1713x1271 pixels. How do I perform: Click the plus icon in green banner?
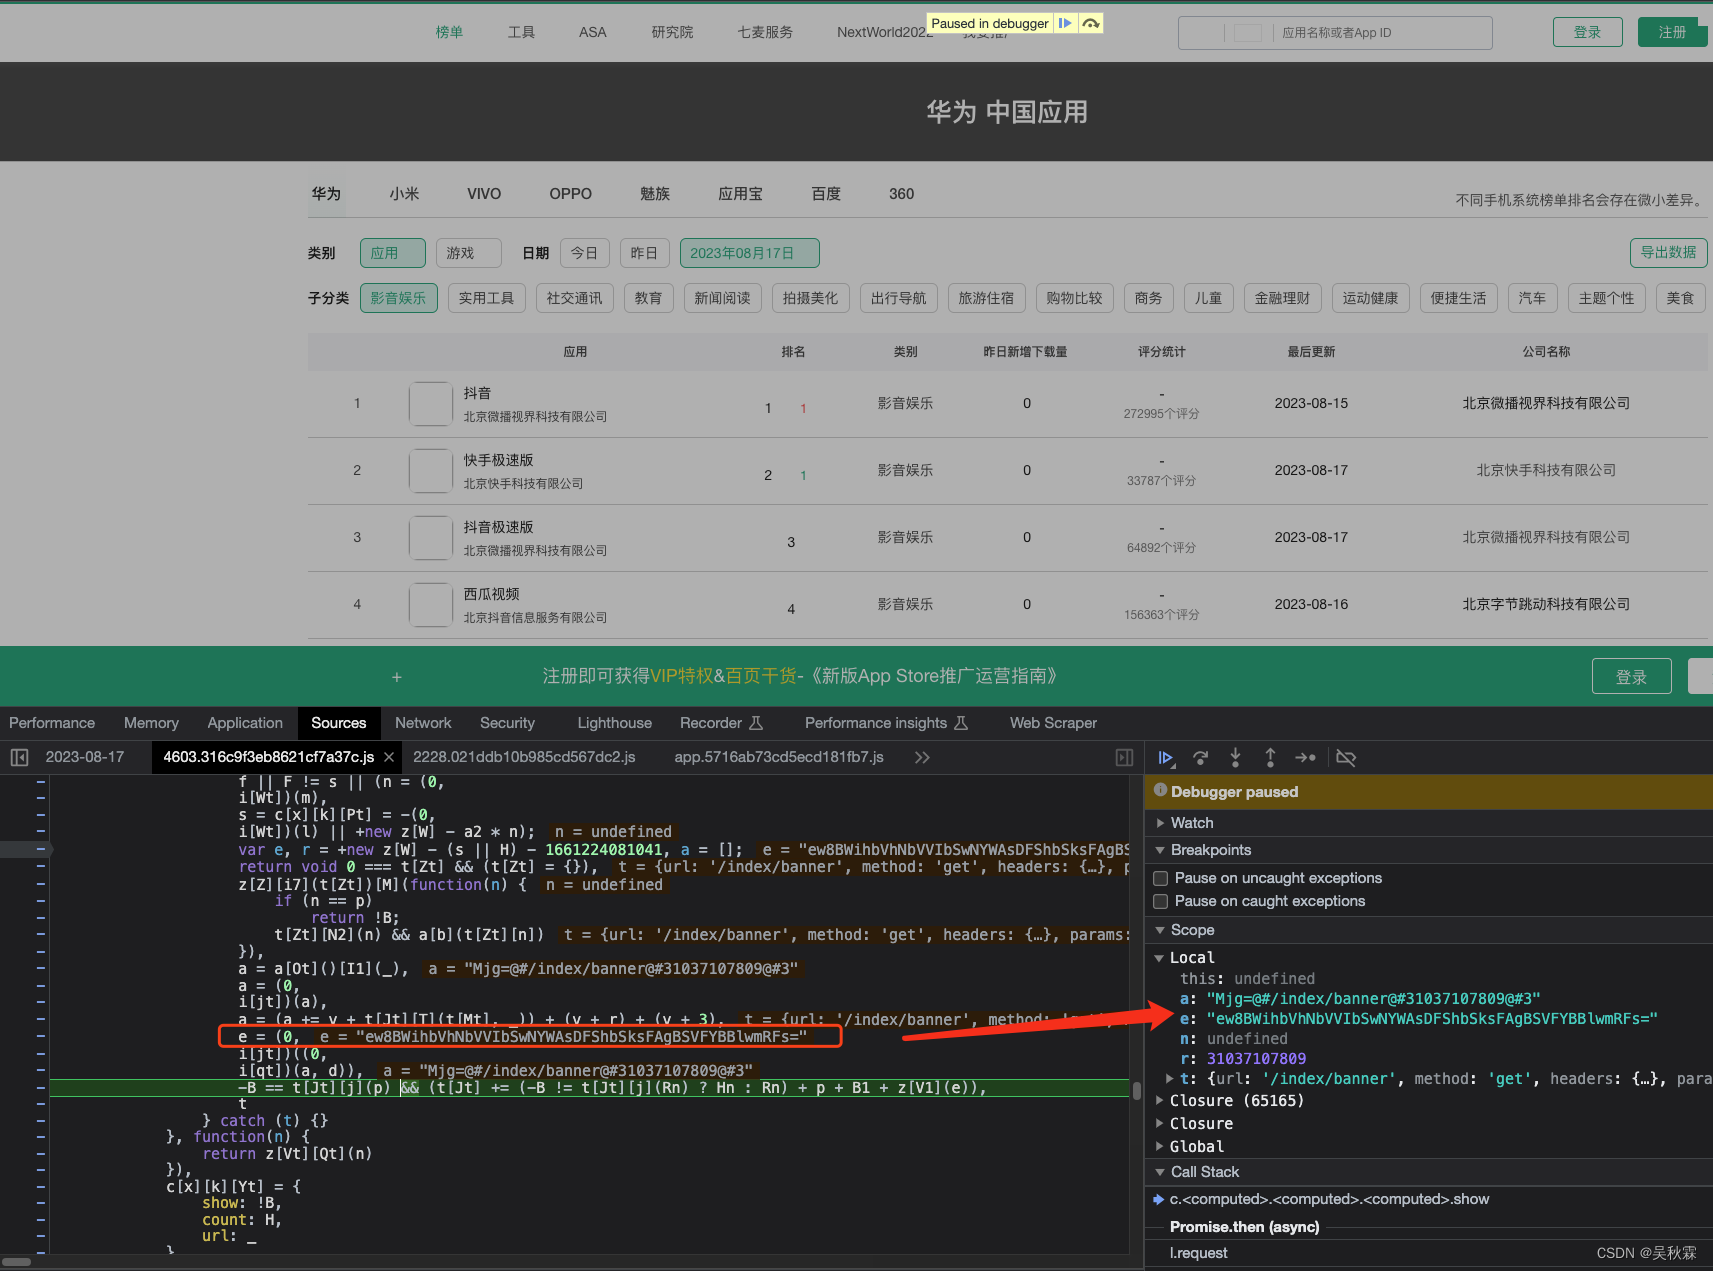pos(397,677)
